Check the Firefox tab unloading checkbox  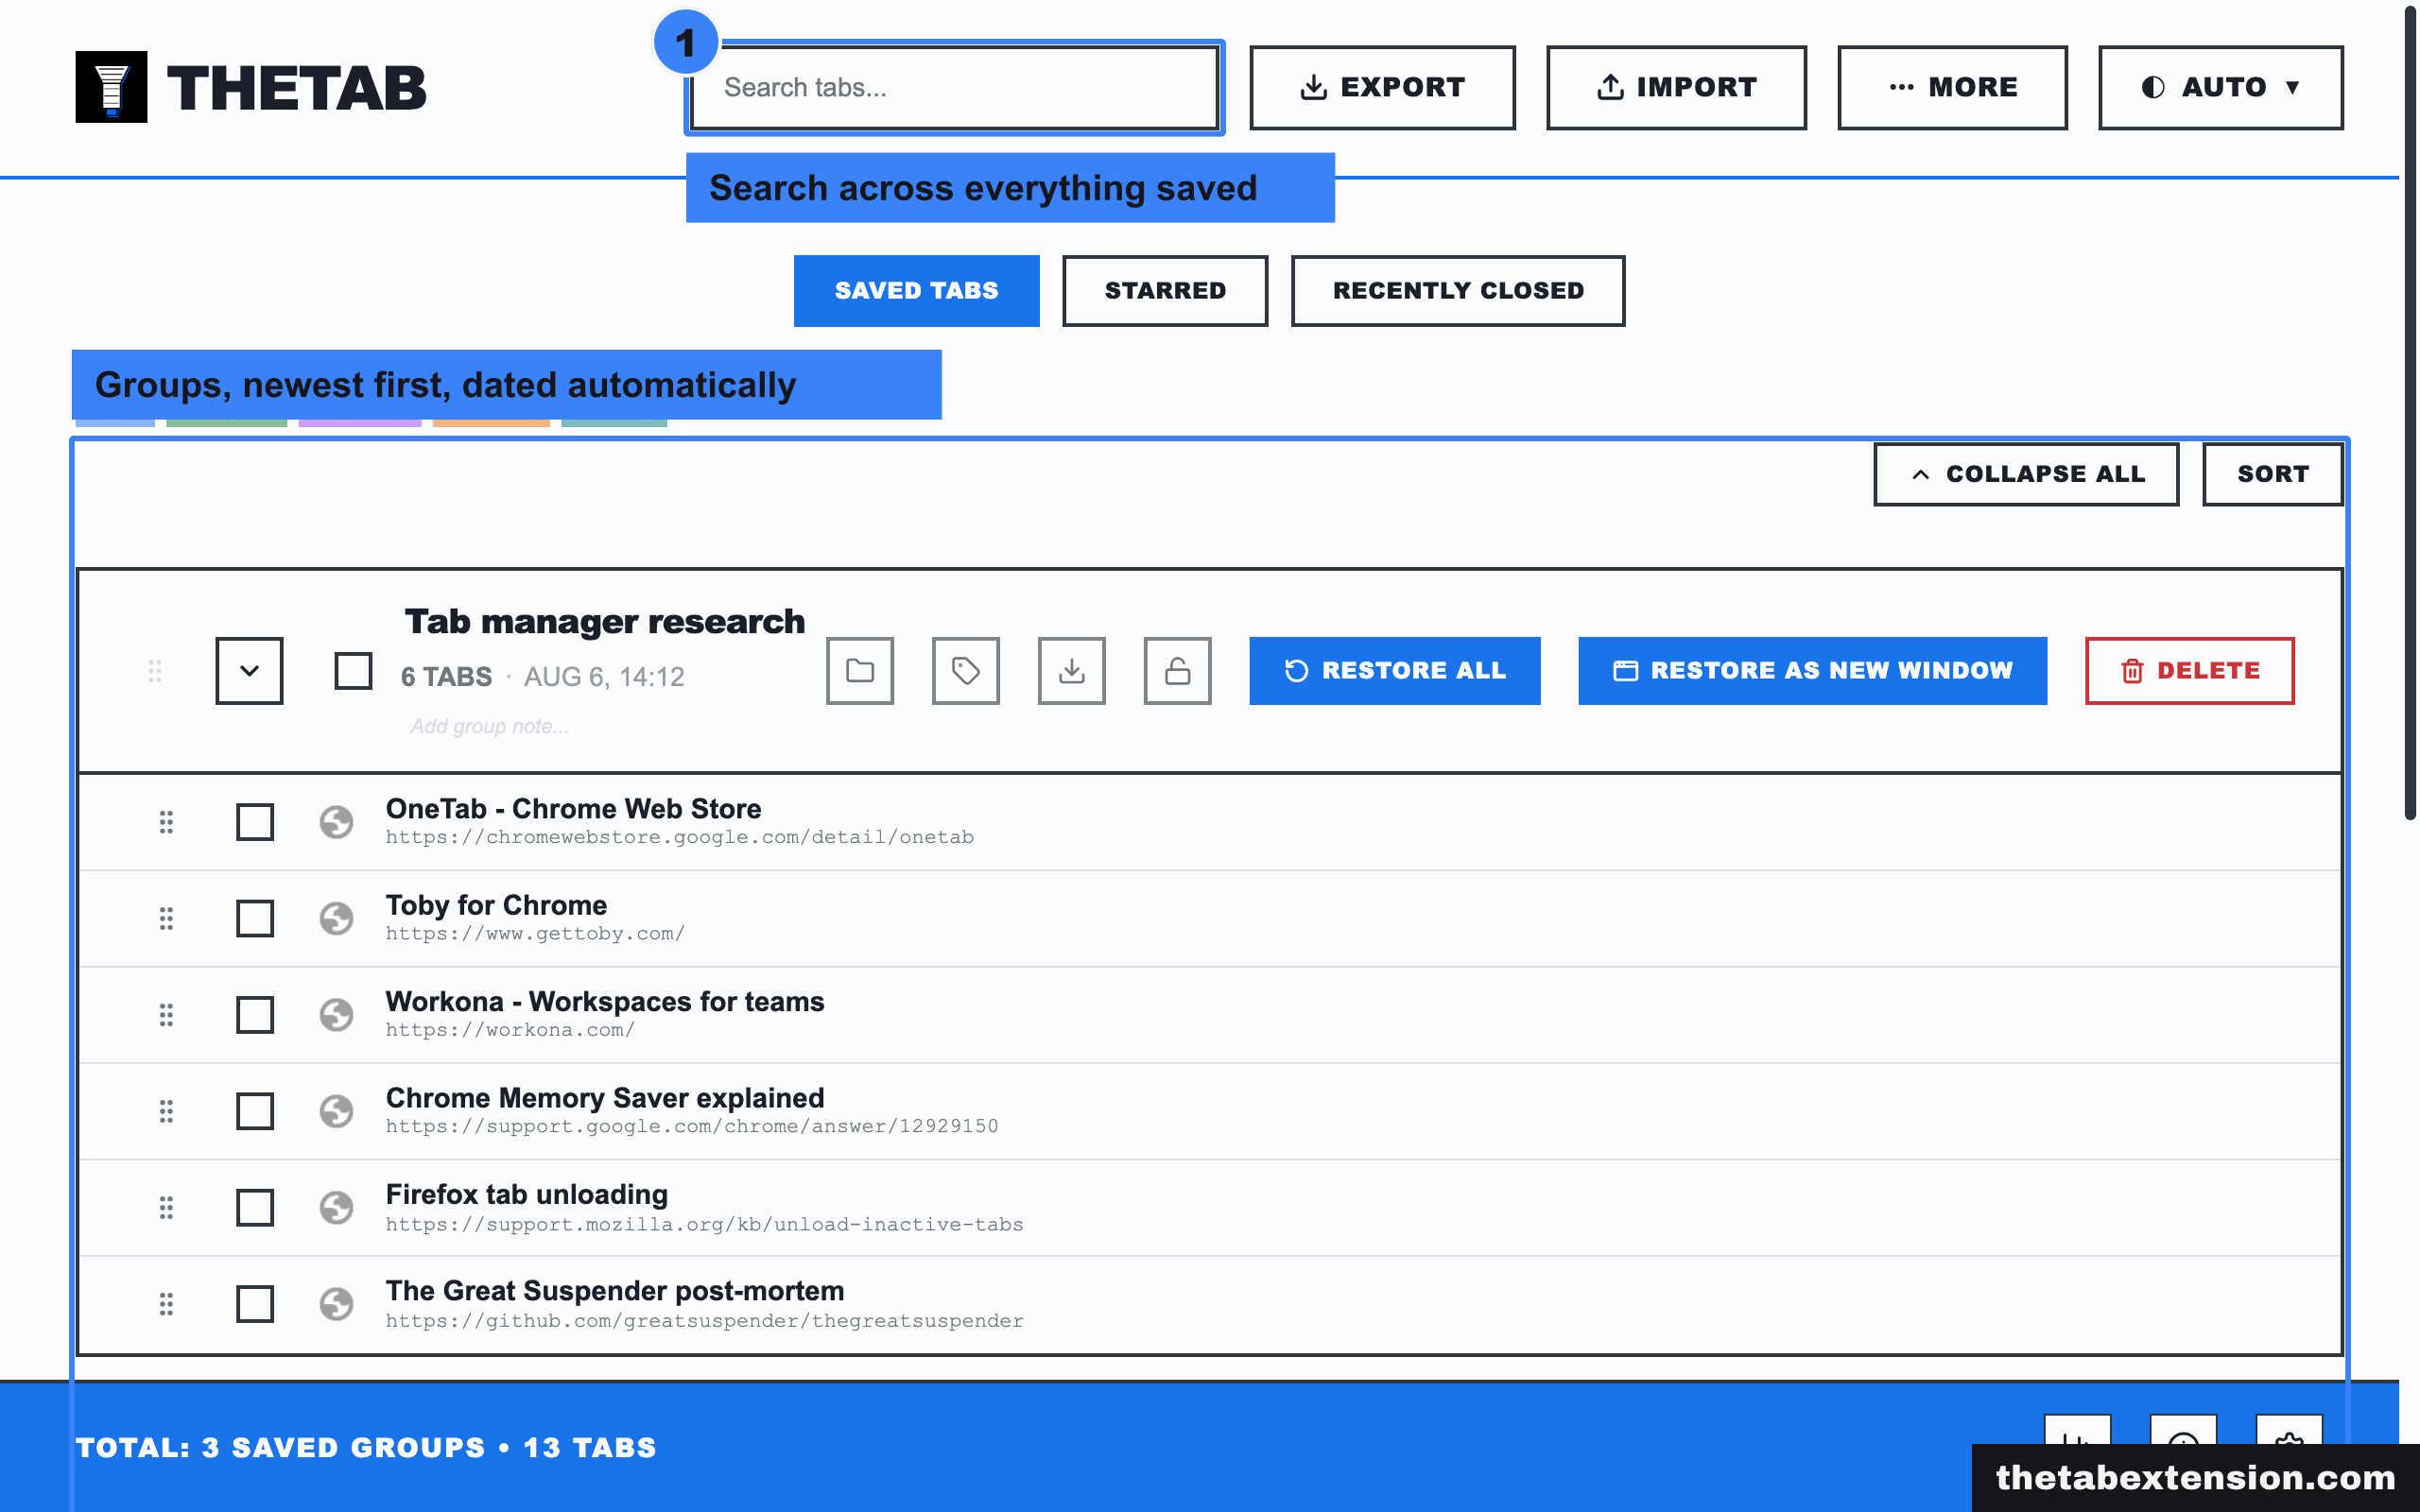pos(255,1208)
